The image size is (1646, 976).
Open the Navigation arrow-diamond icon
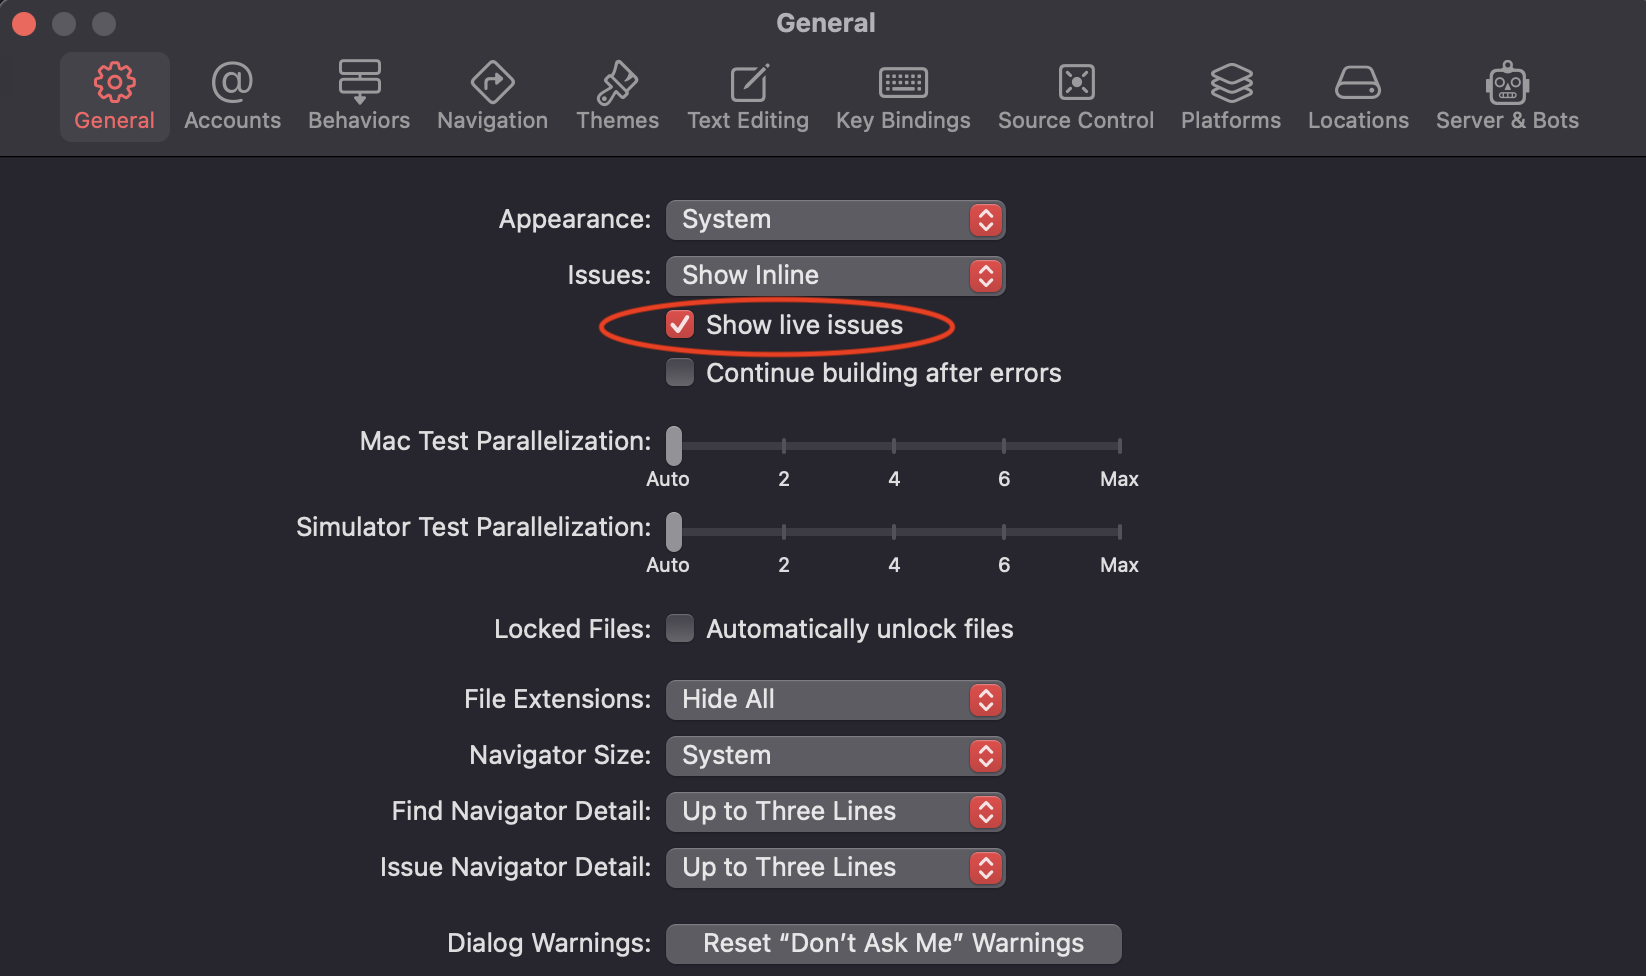pyautogui.click(x=492, y=82)
